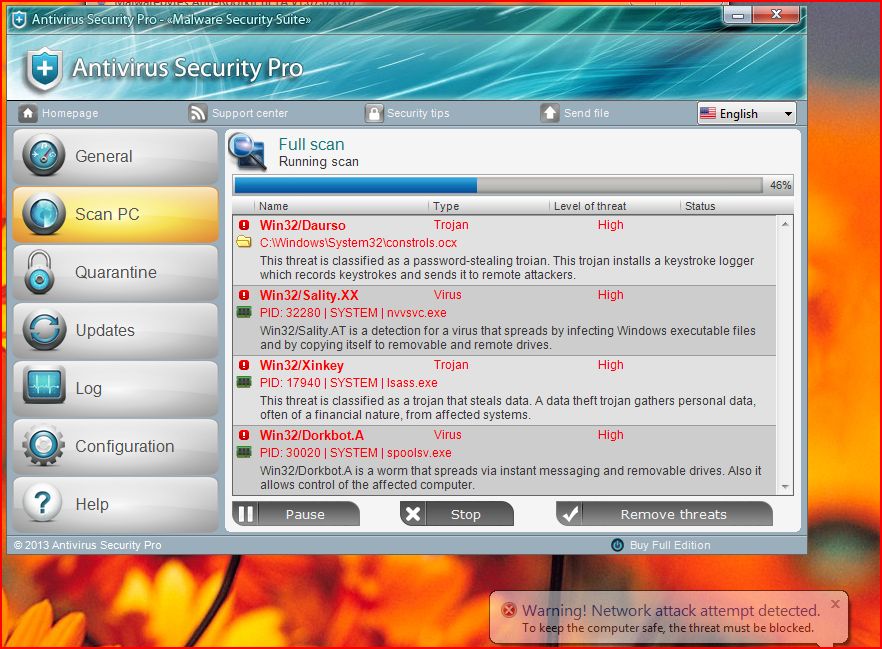Click the Updates refresh arrows icon
This screenshot has width=882, height=649.
(x=44, y=330)
